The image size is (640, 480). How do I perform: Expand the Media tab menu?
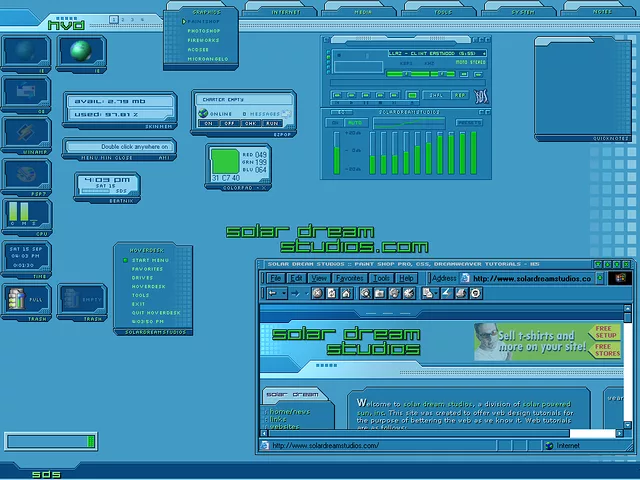363,12
